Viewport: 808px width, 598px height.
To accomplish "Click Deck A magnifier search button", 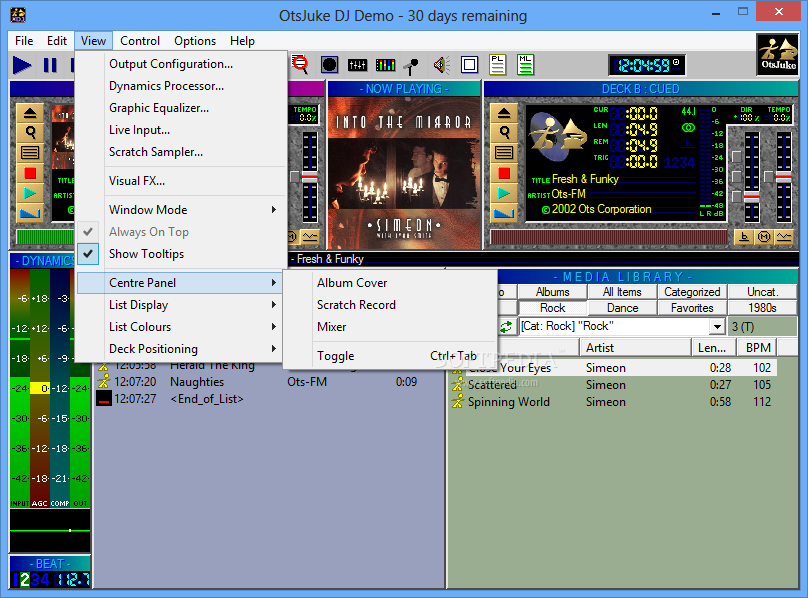I will coord(30,132).
